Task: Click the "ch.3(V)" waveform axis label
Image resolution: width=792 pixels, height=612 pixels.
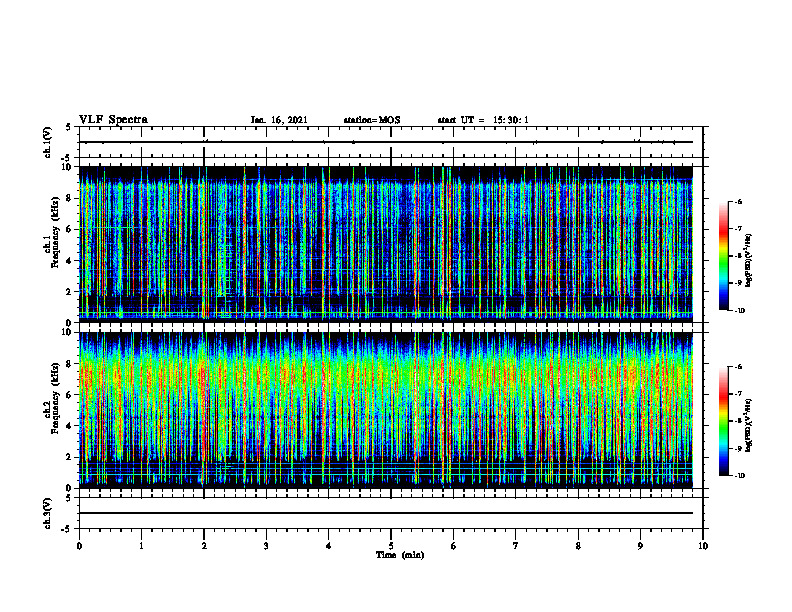Action: [48, 514]
